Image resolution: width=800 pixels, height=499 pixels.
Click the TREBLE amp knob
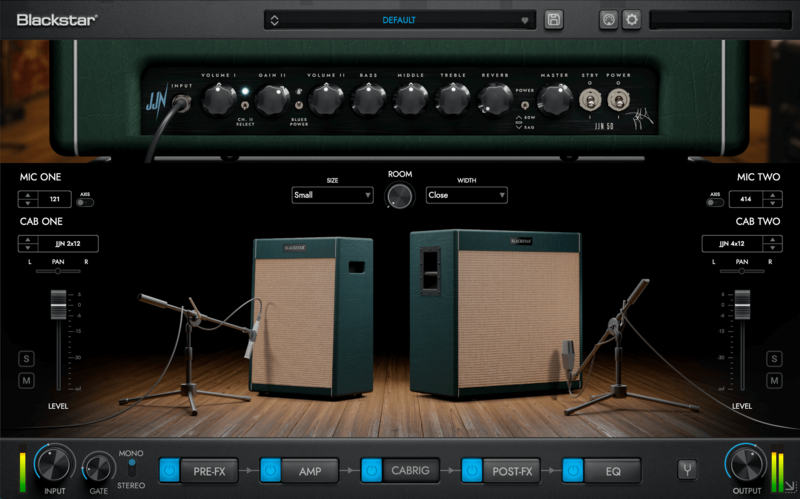453,100
